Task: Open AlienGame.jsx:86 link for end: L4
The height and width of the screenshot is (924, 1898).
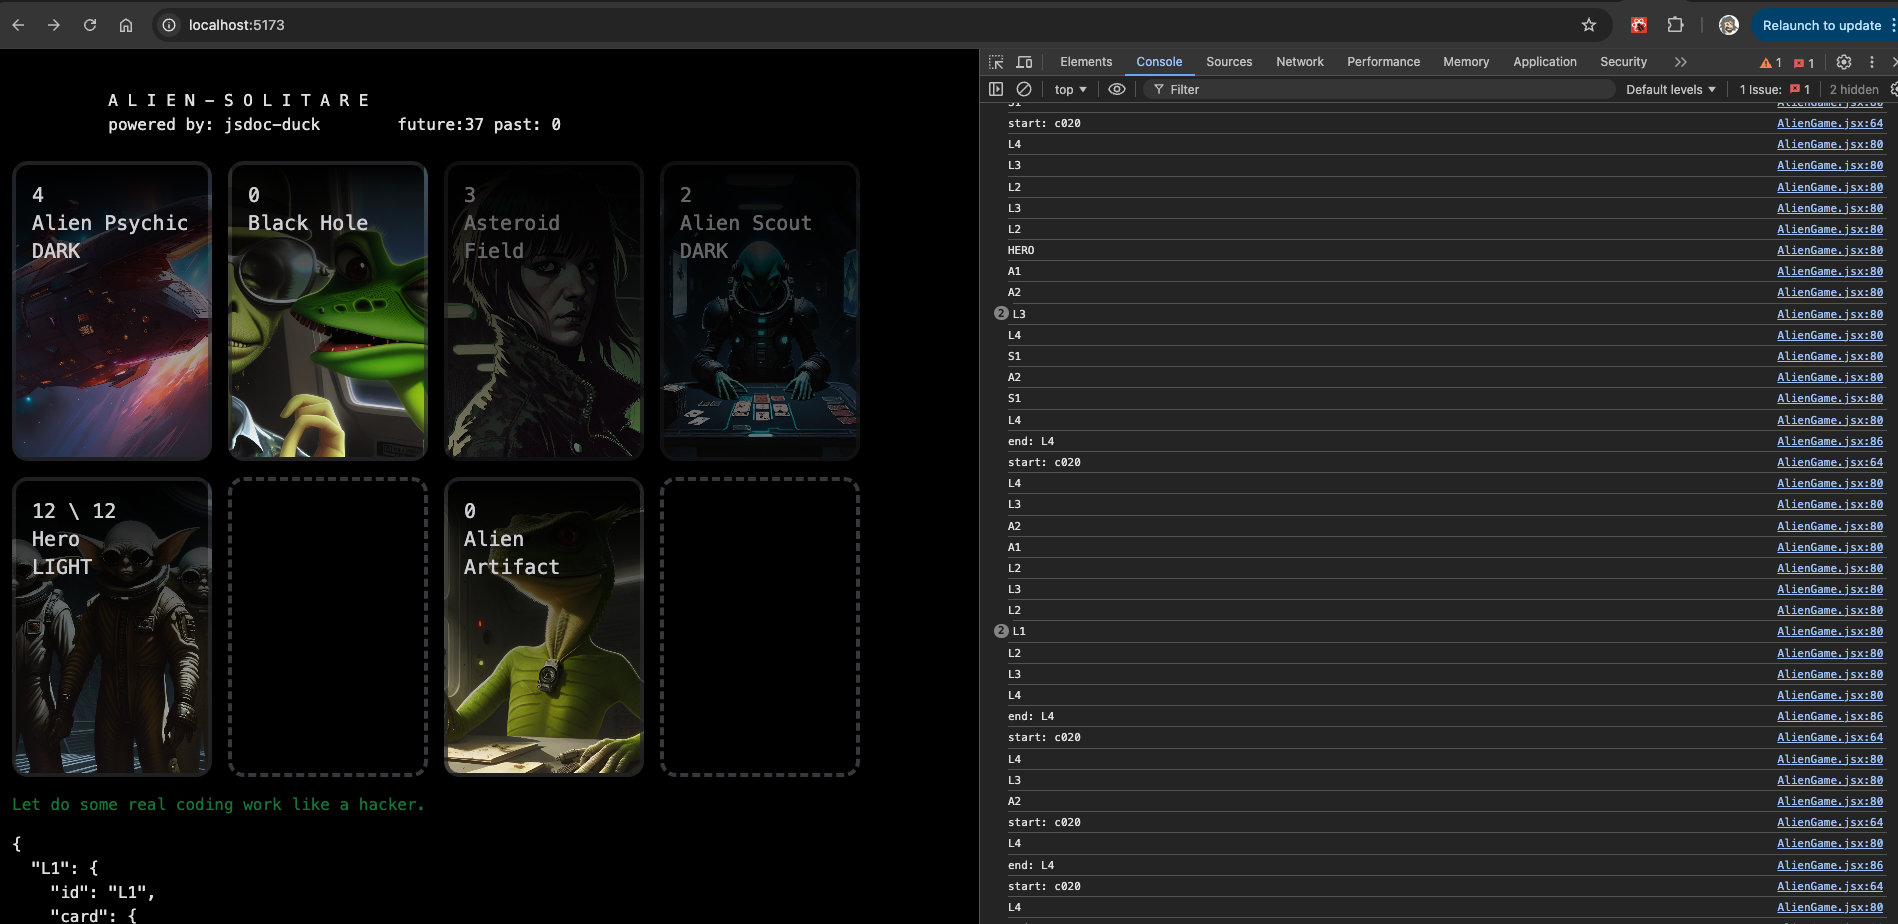Action: pyautogui.click(x=1829, y=441)
